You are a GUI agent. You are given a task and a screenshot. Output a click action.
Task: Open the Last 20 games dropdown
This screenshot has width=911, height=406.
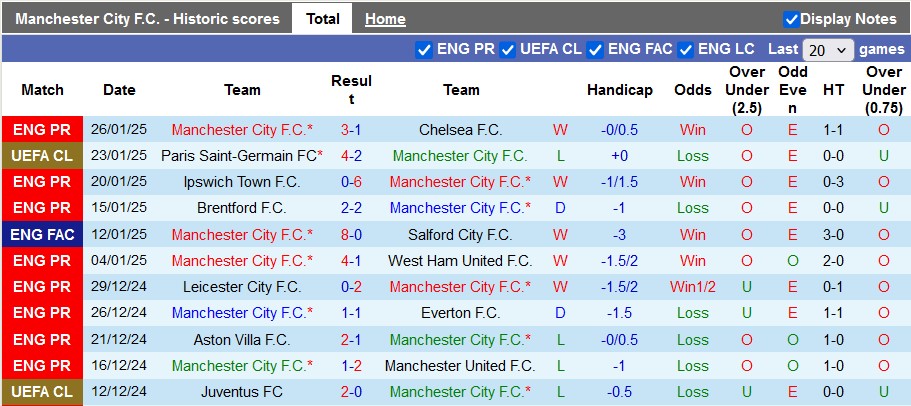(x=828, y=49)
